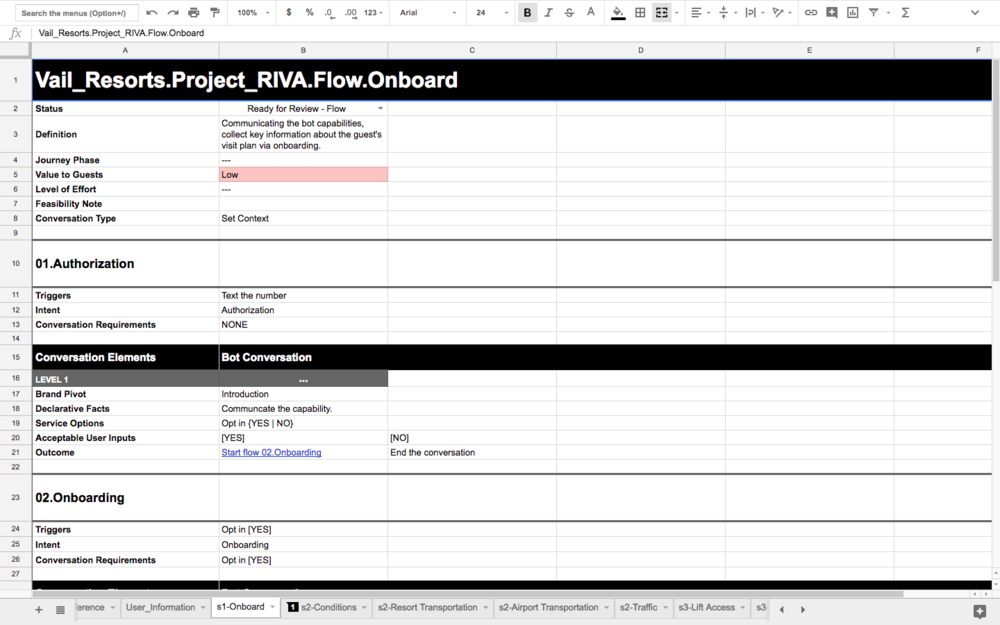Select the '01.Authorization' heading cell

click(x=125, y=263)
